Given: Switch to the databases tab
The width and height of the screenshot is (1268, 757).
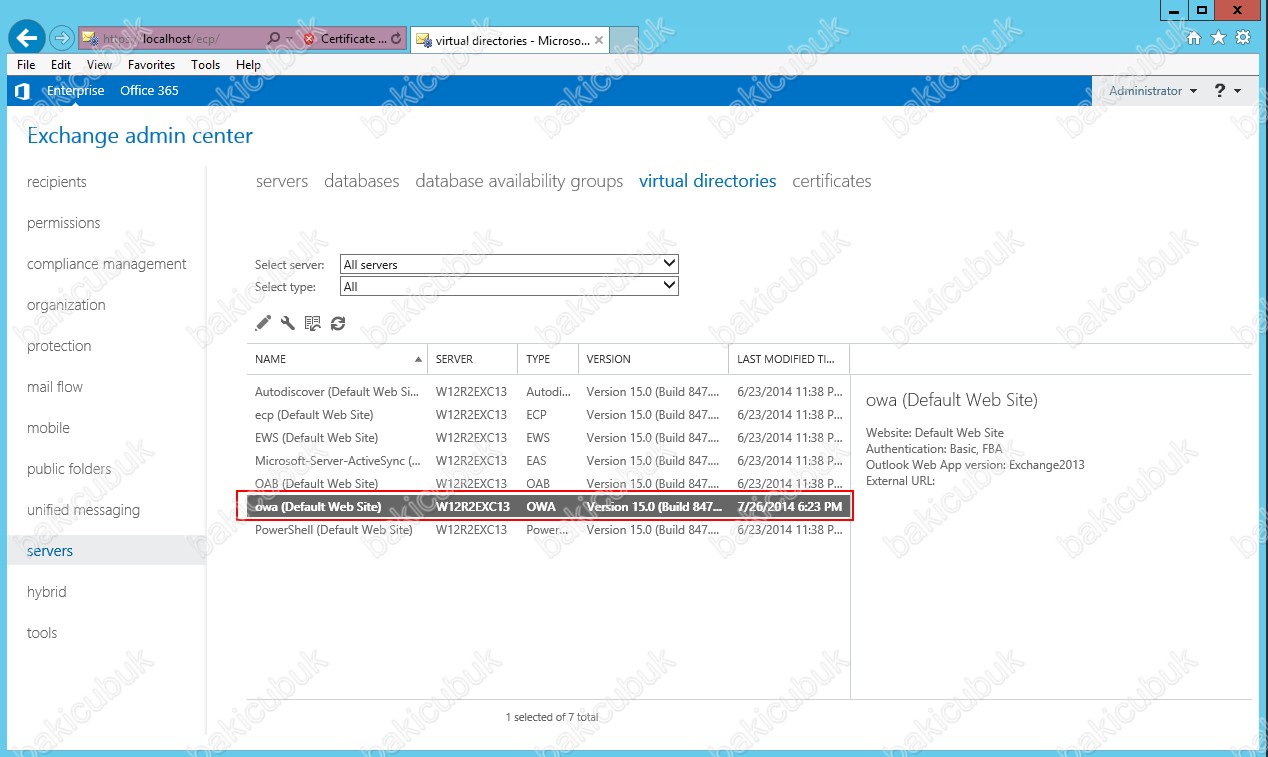Looking at the screenshot, I should pyautogui.click(x=362, y=181).
